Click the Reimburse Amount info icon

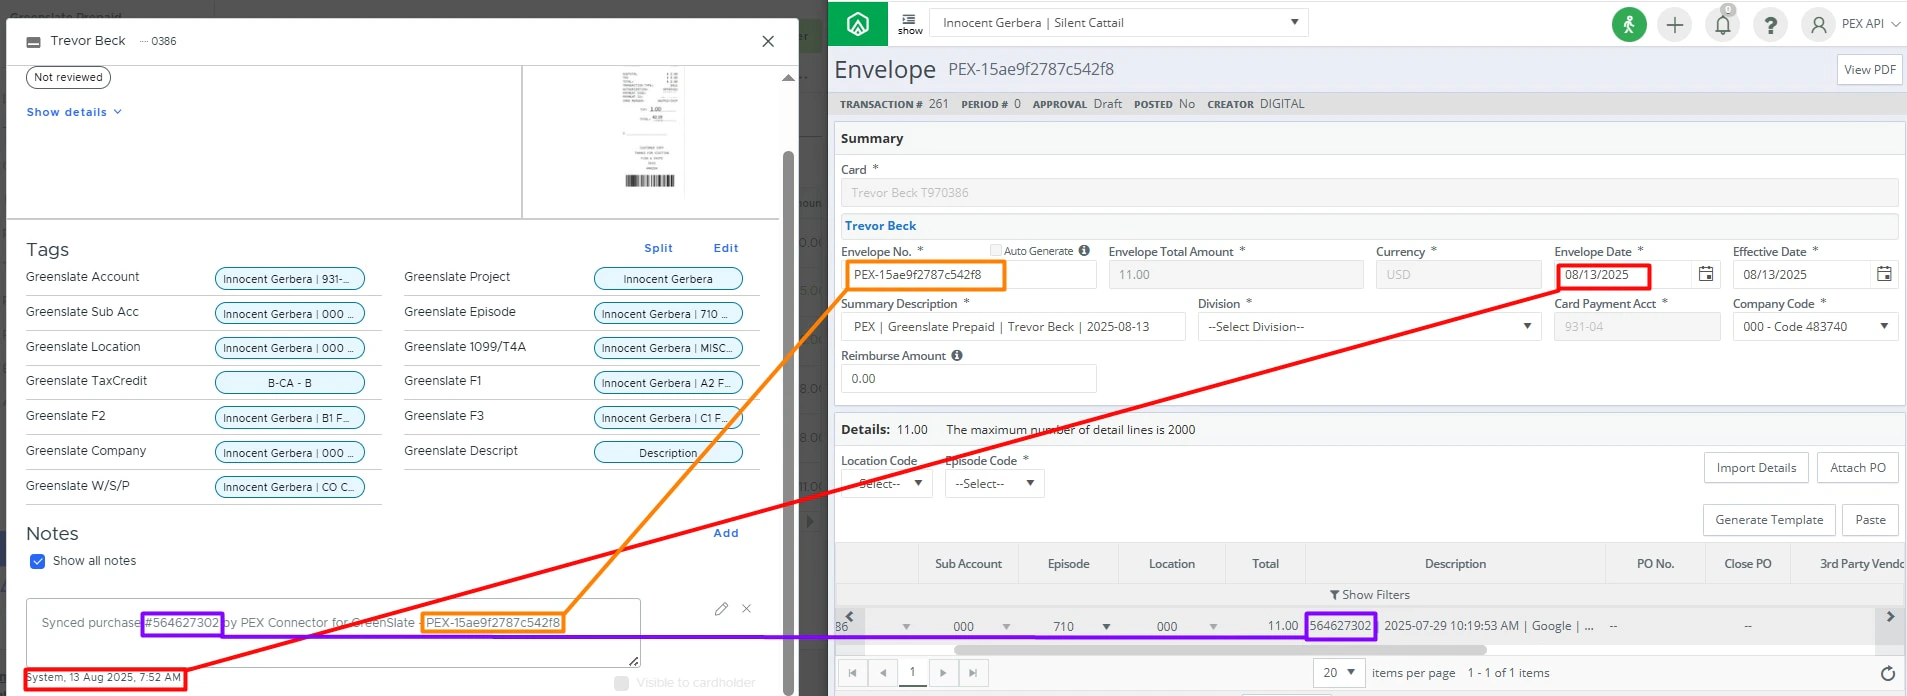[957, 355]
